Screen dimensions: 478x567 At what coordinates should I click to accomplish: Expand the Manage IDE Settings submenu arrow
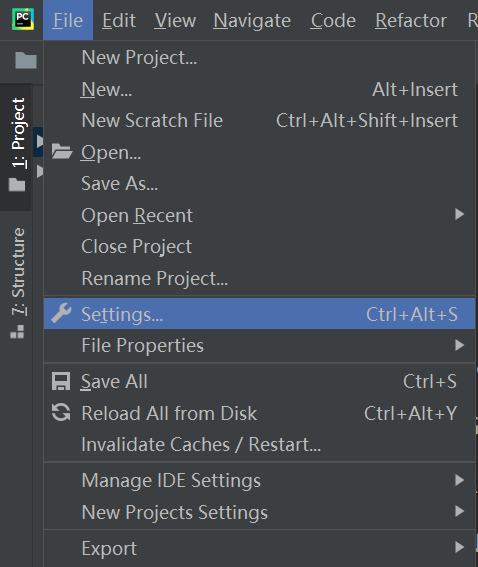click(x=459, y=480)
